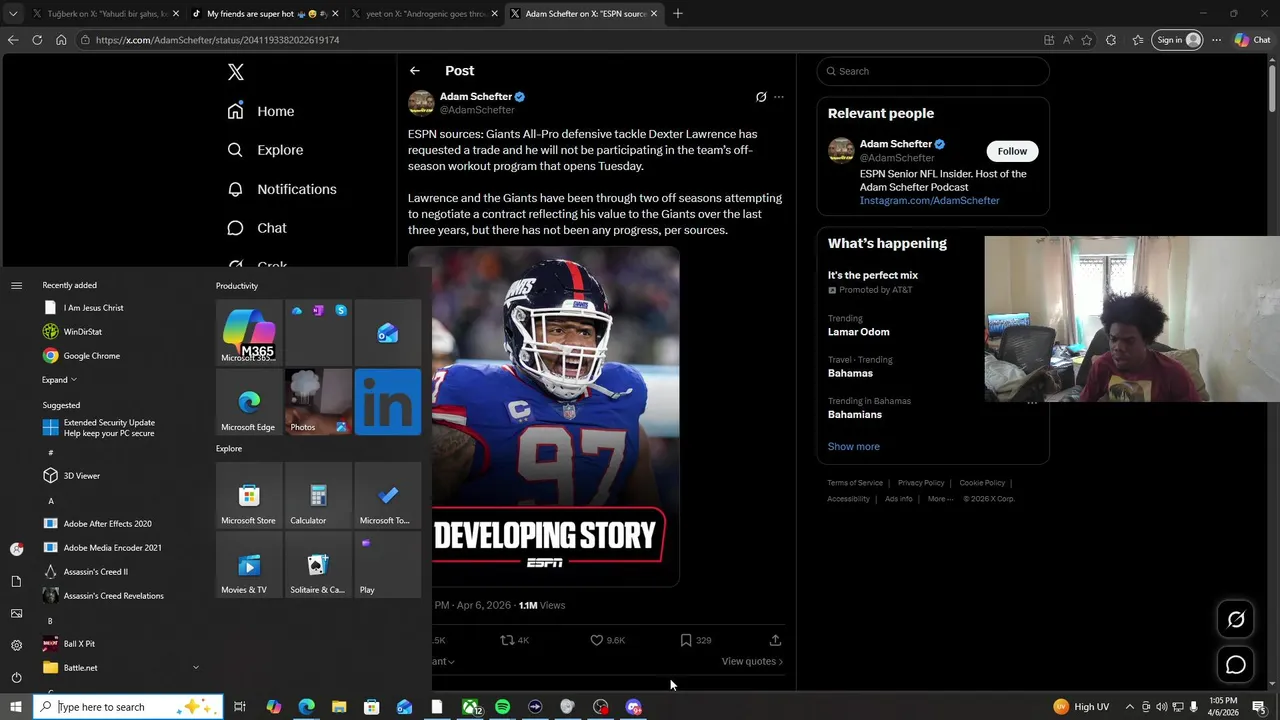Open the Microsoft To Do tile
The image size is (1280, 720).
pos(388,495)
